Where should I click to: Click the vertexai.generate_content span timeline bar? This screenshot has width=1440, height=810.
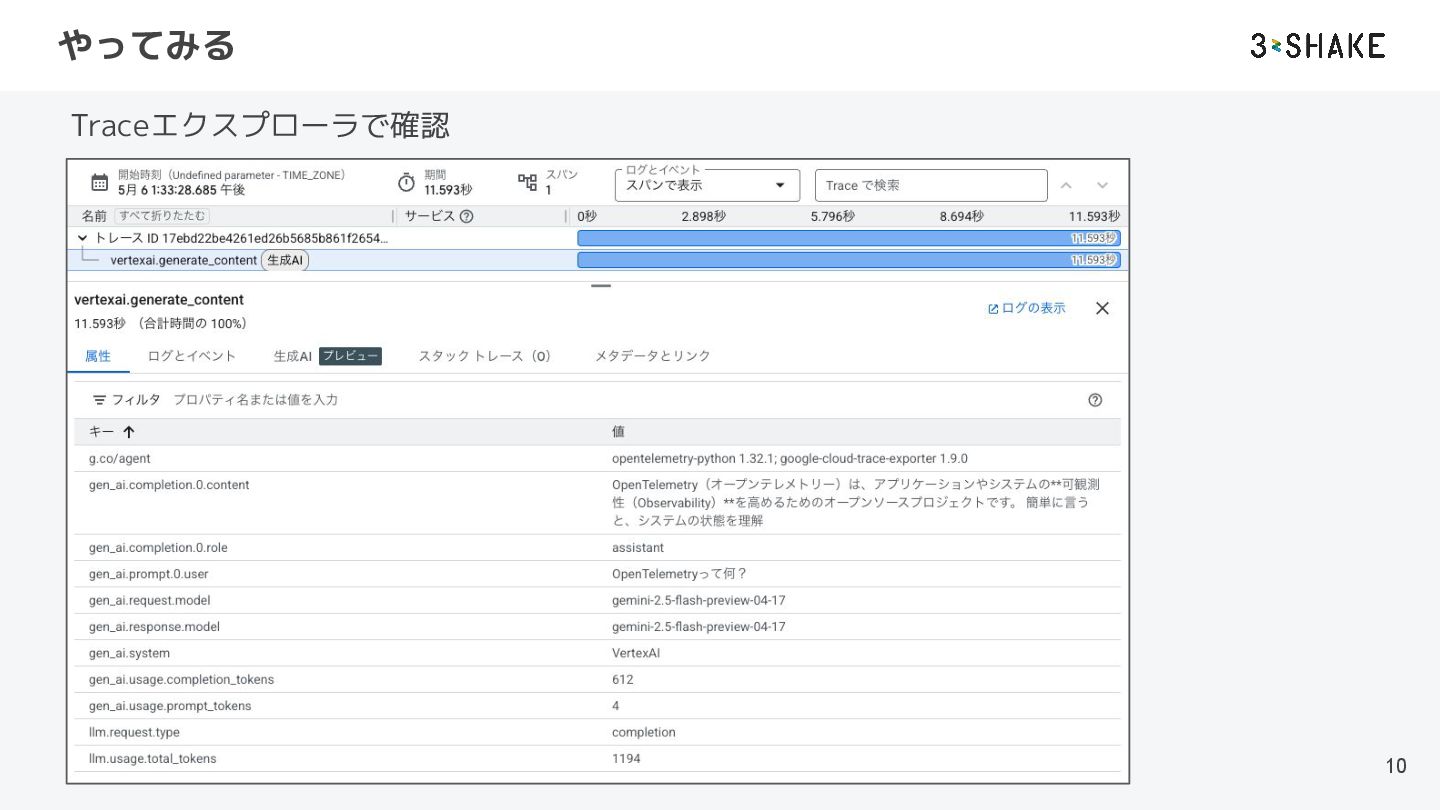[x=848, y=260]
